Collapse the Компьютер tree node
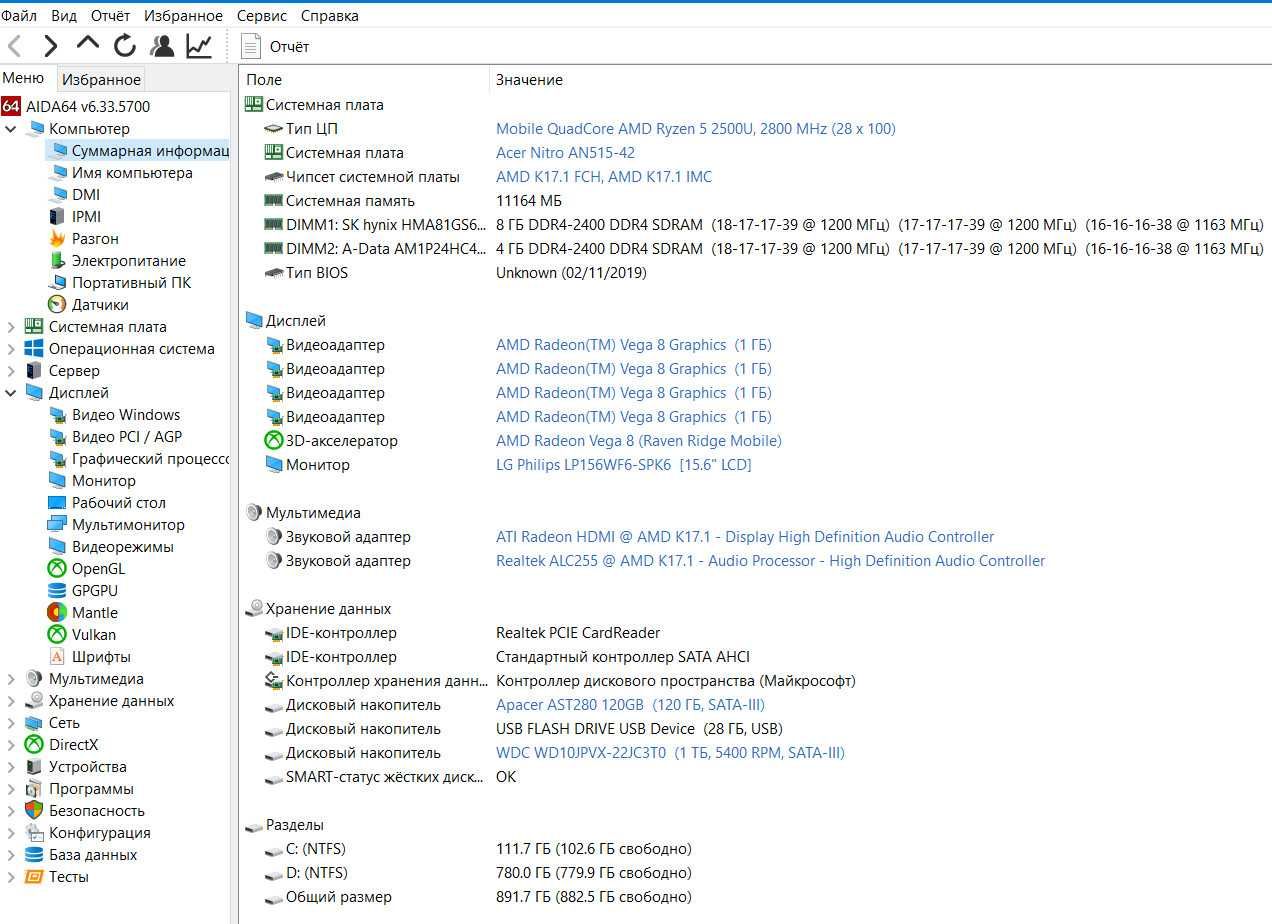This screenshot has width=1272, height=924. tap(11, 129)
